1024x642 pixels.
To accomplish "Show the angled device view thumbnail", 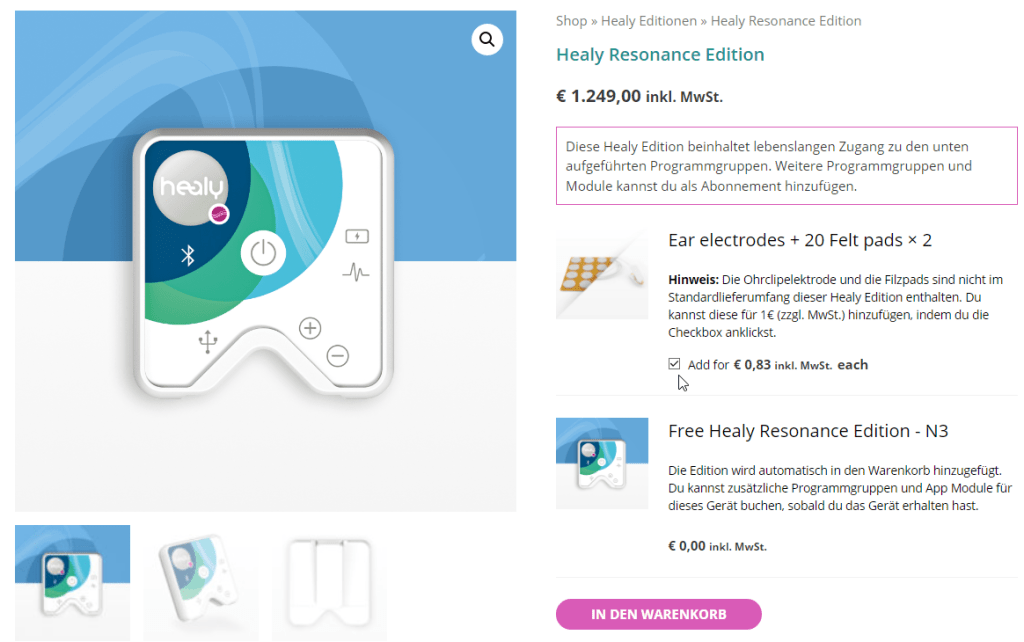I will click(x=200, y=583).
